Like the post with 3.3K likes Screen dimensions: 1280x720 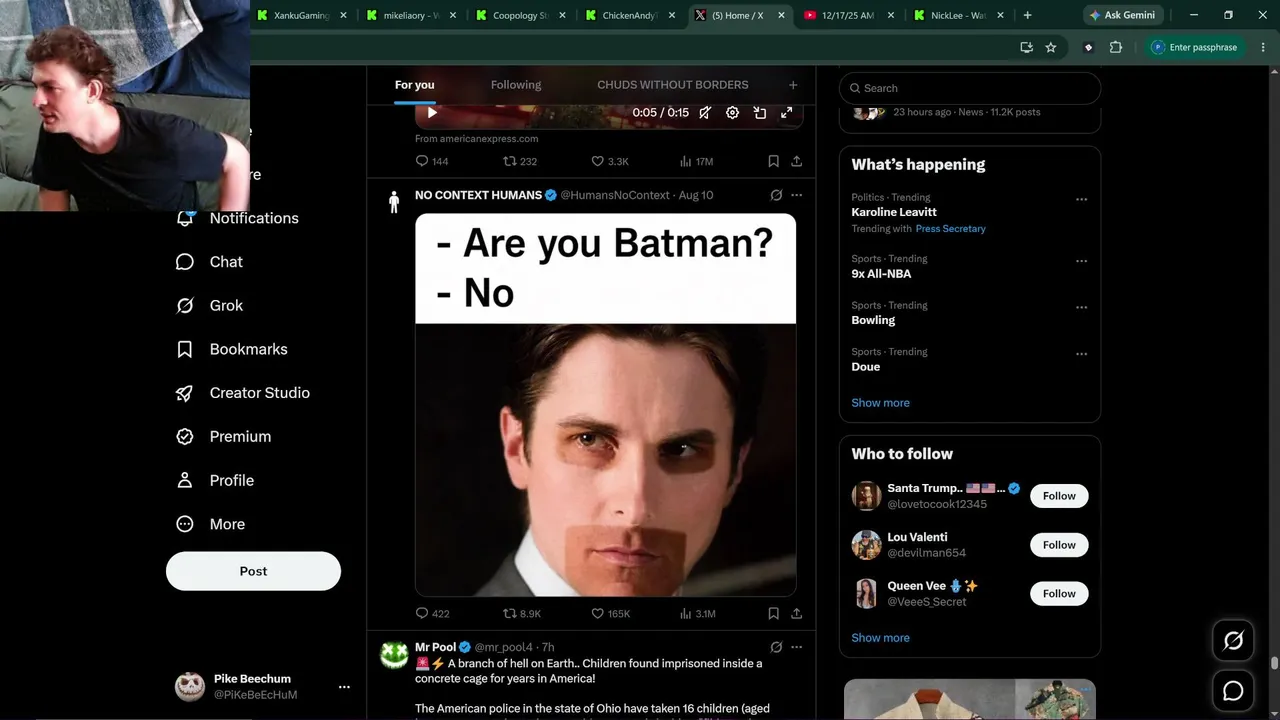click(610, 161)
